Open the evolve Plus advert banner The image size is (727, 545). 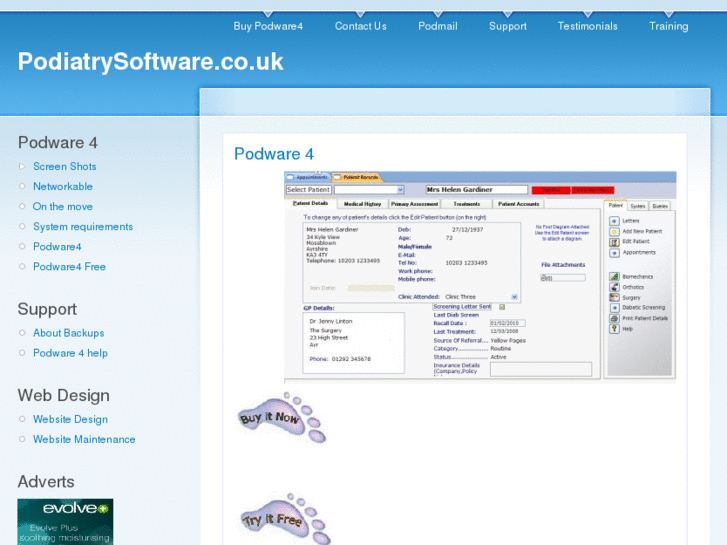pyautogui.click(x=65, y=522)
